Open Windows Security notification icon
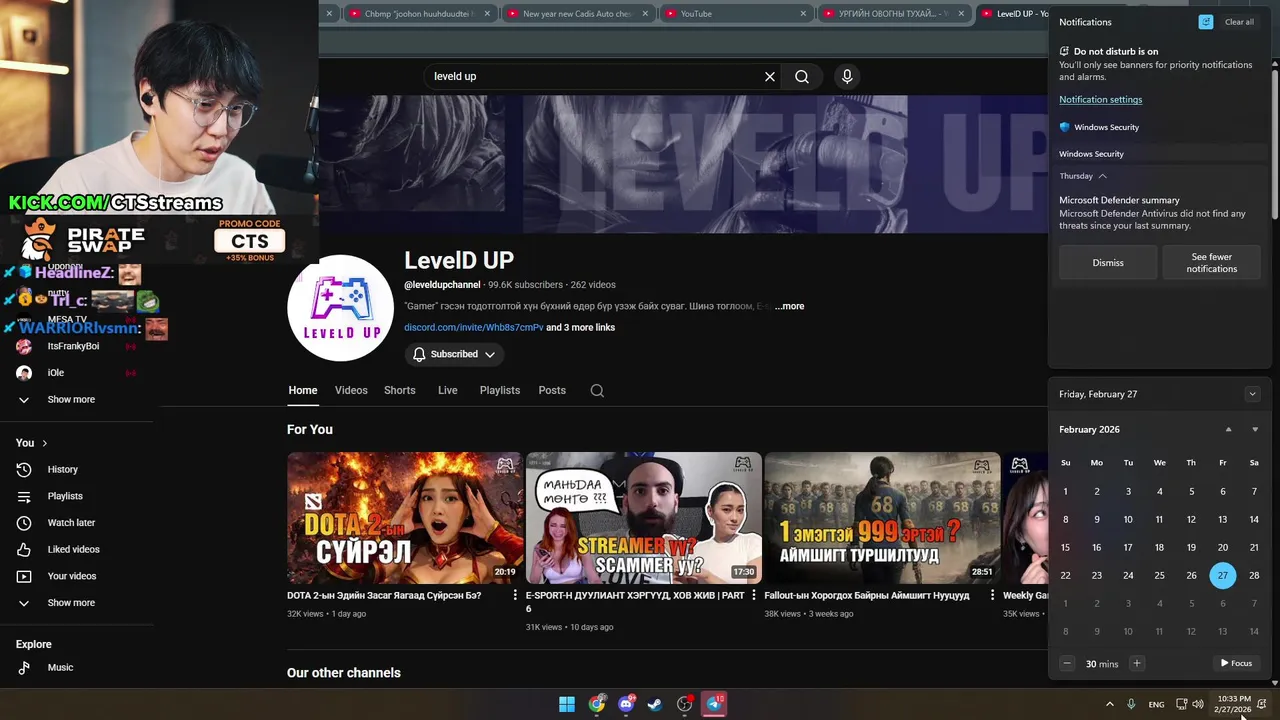The width and height of the screenshot is (1280, 720). coord(1065,127)
